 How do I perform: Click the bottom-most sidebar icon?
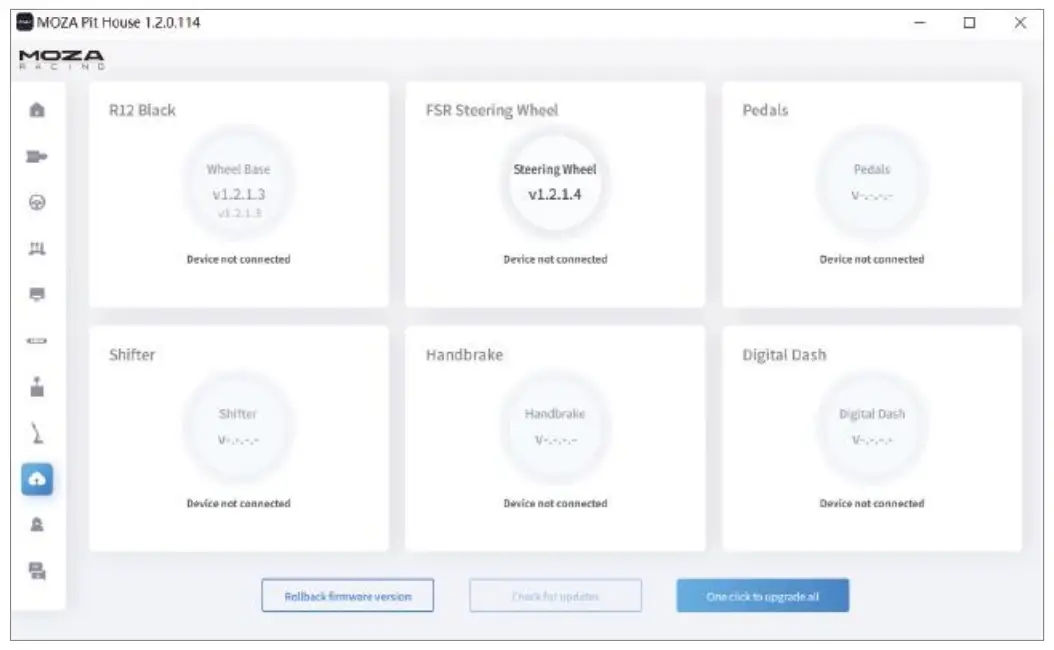[x=38, y=570]
